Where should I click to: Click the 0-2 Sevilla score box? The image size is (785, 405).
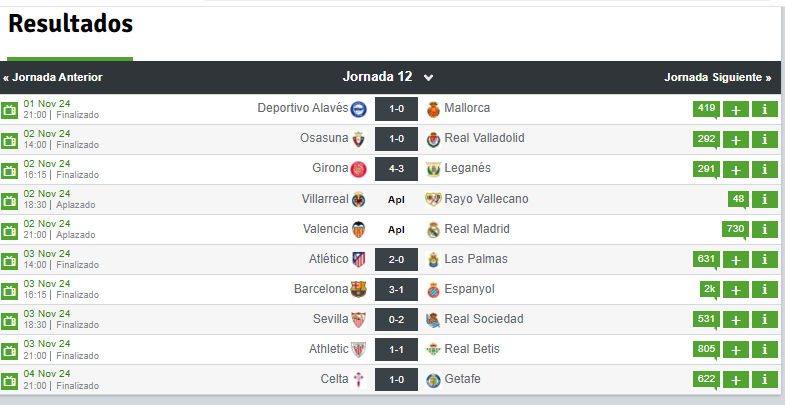[x=396, y=319]
